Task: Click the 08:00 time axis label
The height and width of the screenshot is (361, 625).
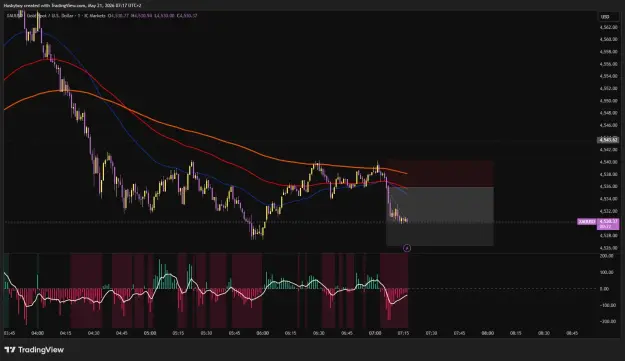Action: click(487, 333)
